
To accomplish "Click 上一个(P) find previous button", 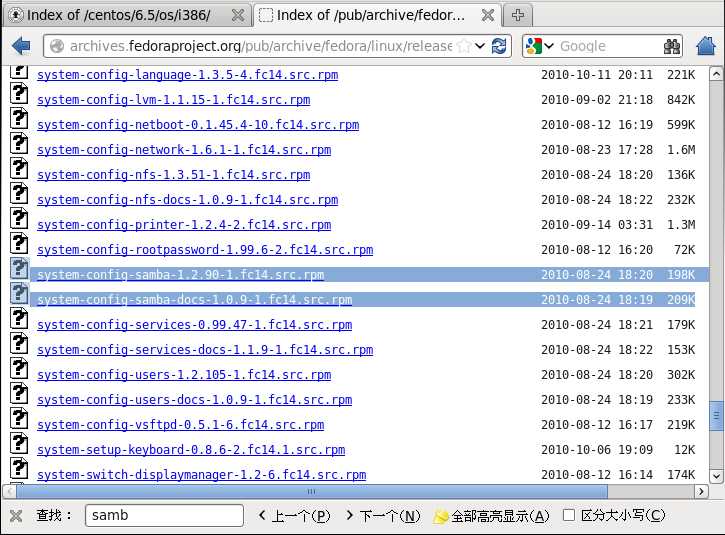I will click(x=295, y=516).
